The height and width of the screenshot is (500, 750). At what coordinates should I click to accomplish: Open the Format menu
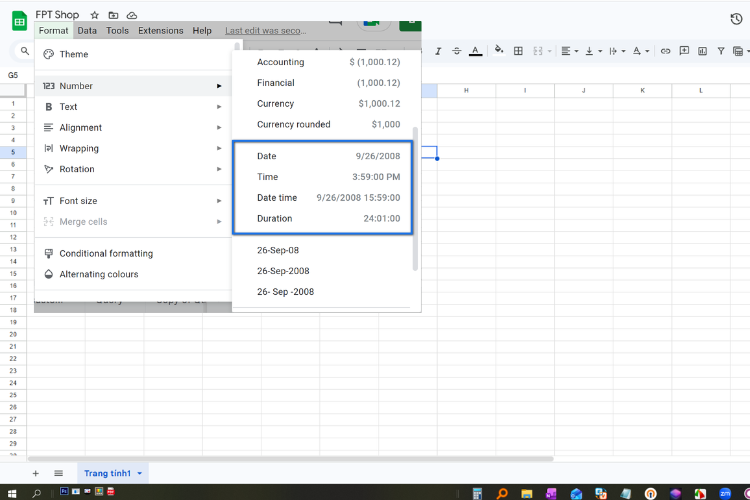click(x=54, y=31)
